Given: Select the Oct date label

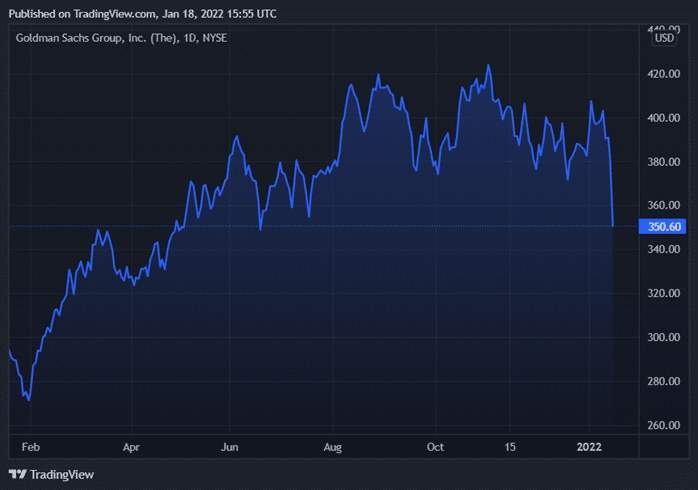Looking at the screenshot, I should 435,449.
